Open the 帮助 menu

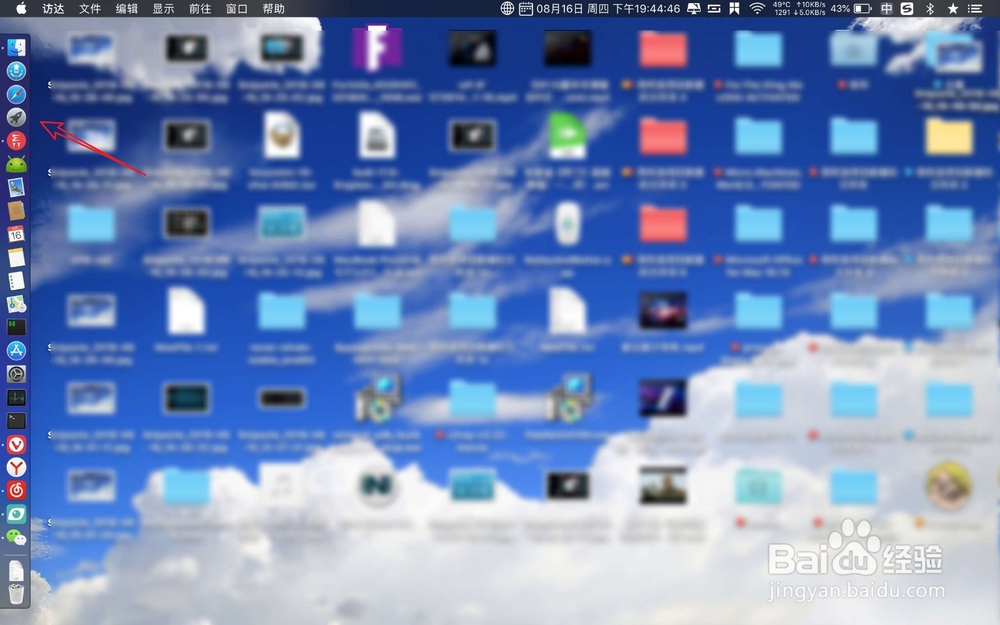click(274, 8)
